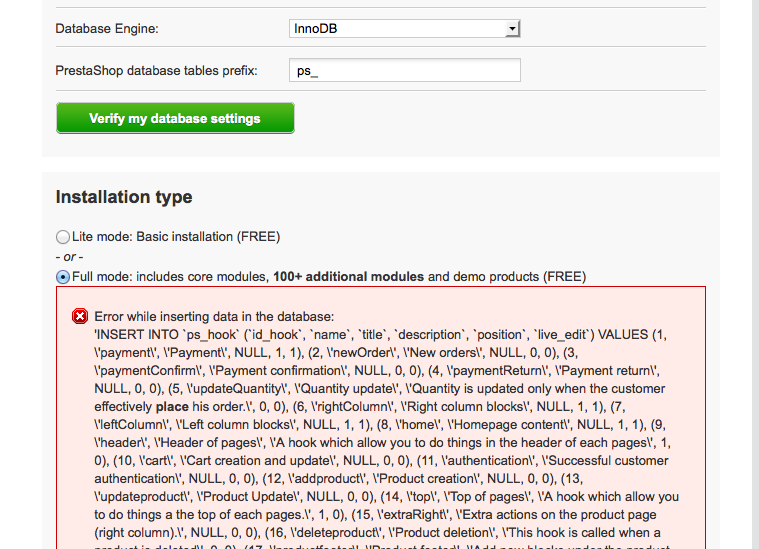Viewport: 759px width, 549px height.
Task: Select Lite mode basic installation radio button
Action: [x=63, y=237]
